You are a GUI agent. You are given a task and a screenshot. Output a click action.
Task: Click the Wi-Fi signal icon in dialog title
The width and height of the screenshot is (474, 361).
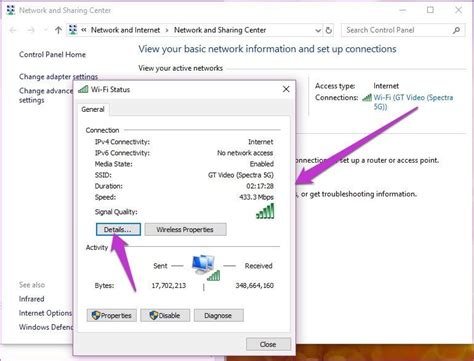83,89
